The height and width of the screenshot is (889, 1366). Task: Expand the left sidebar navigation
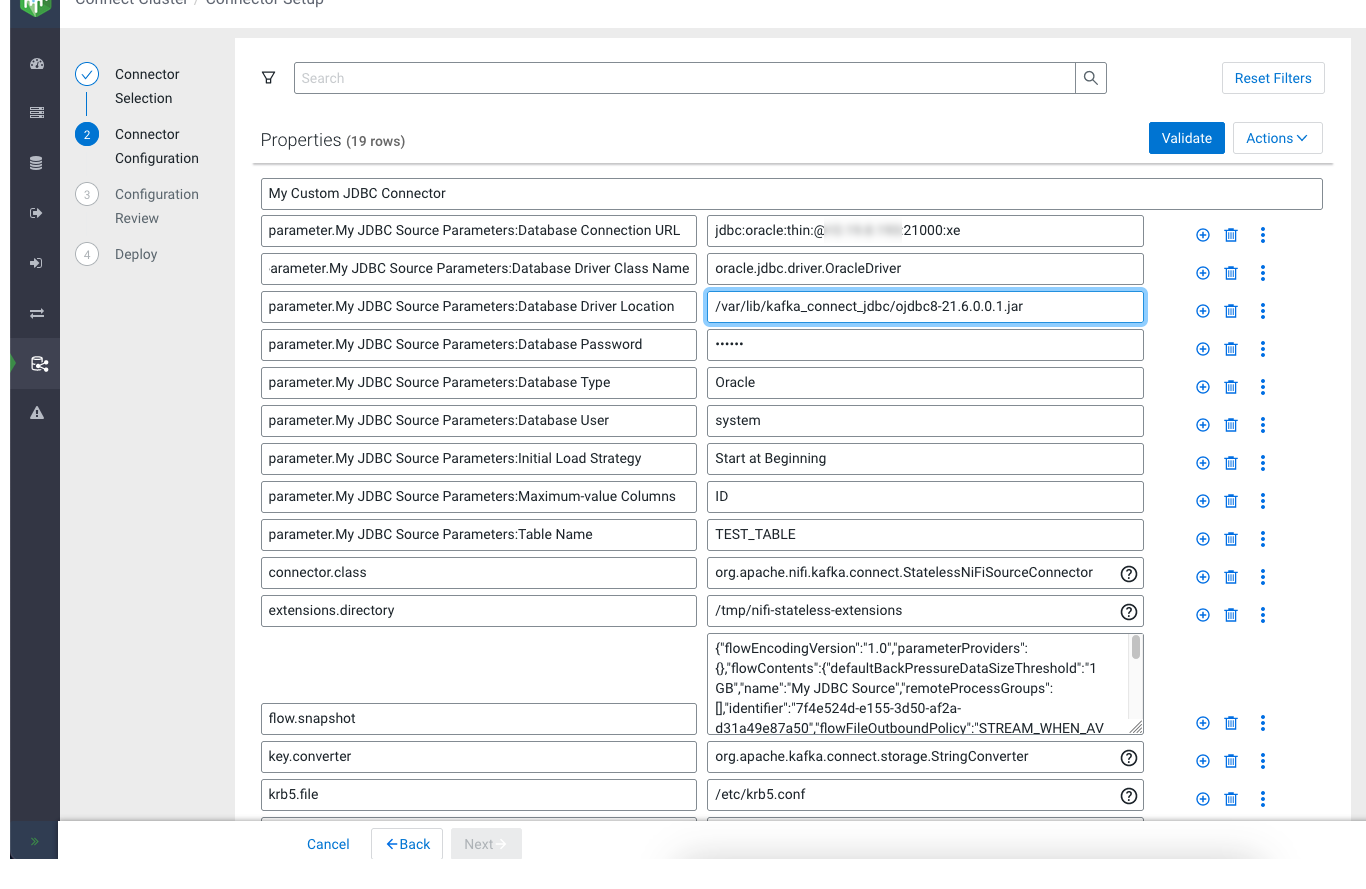coord(34,842)
